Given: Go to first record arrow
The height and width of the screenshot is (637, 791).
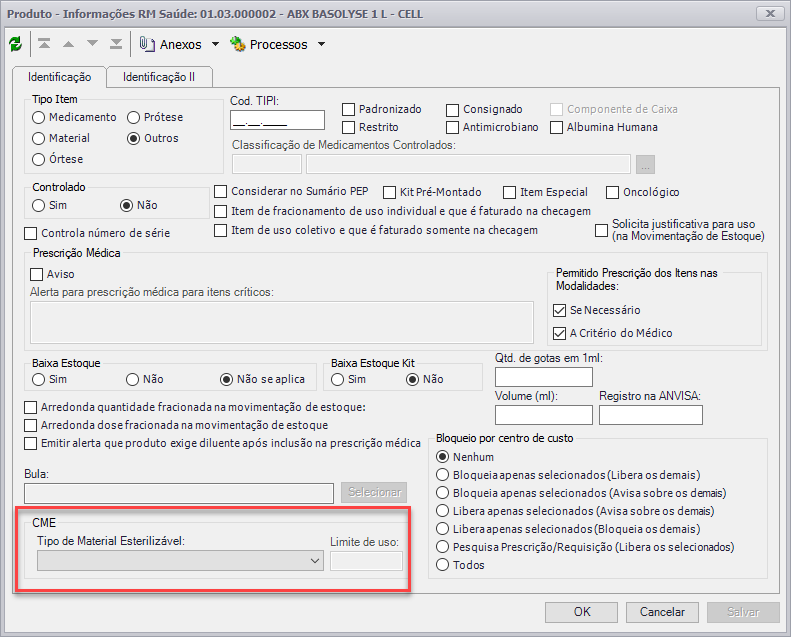Looking at the screenshot, I should (44, 44).
